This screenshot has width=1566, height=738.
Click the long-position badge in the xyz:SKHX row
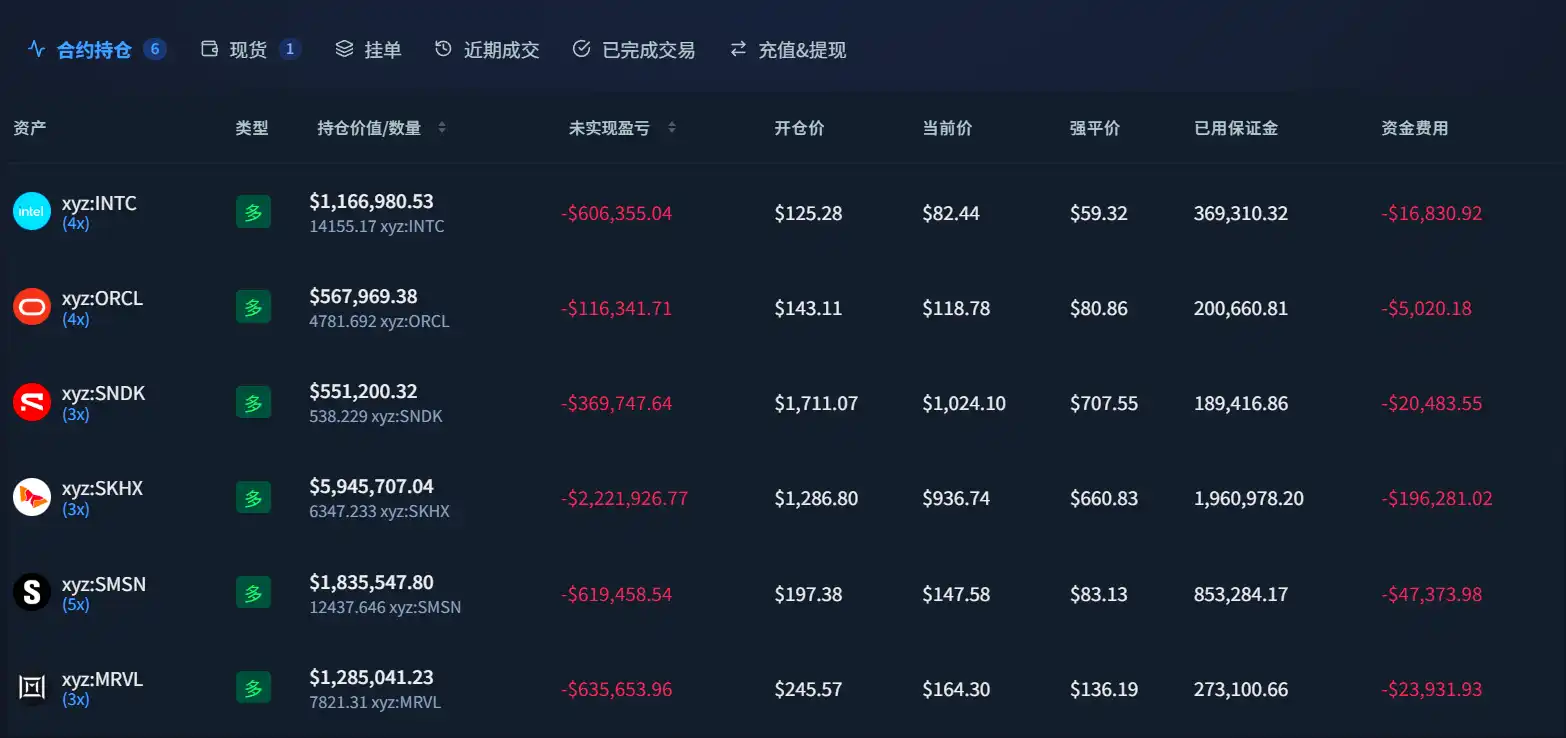[x=253, y=498]
